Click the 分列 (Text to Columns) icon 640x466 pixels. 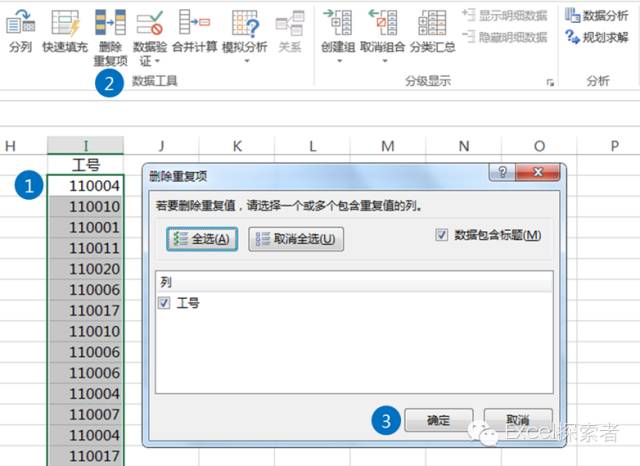click(x=20, y=22)
